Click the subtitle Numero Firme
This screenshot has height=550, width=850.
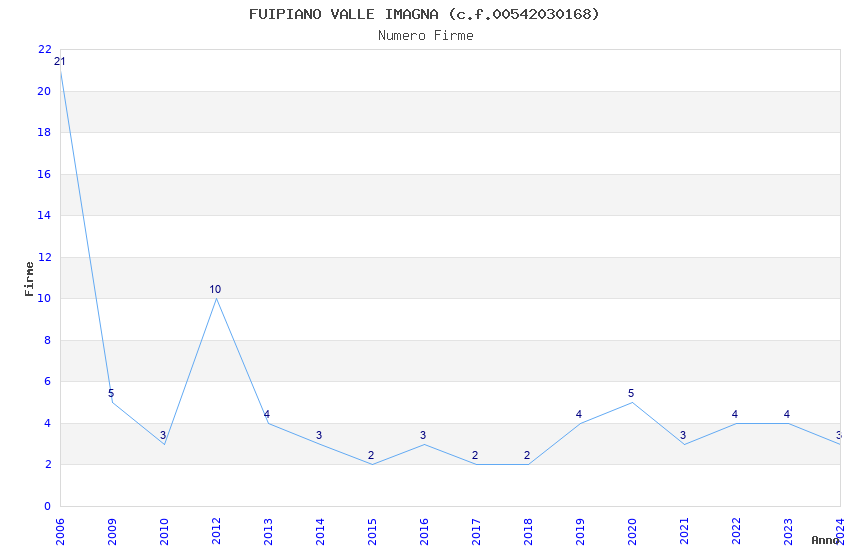426,36
